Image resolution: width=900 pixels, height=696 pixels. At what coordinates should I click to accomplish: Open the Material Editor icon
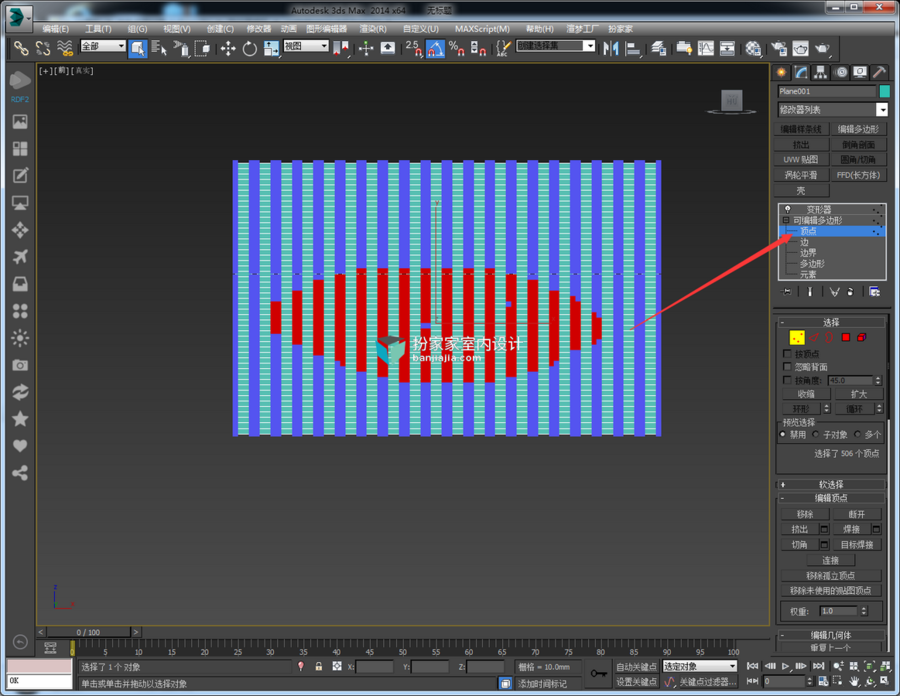tap(753, 49)
